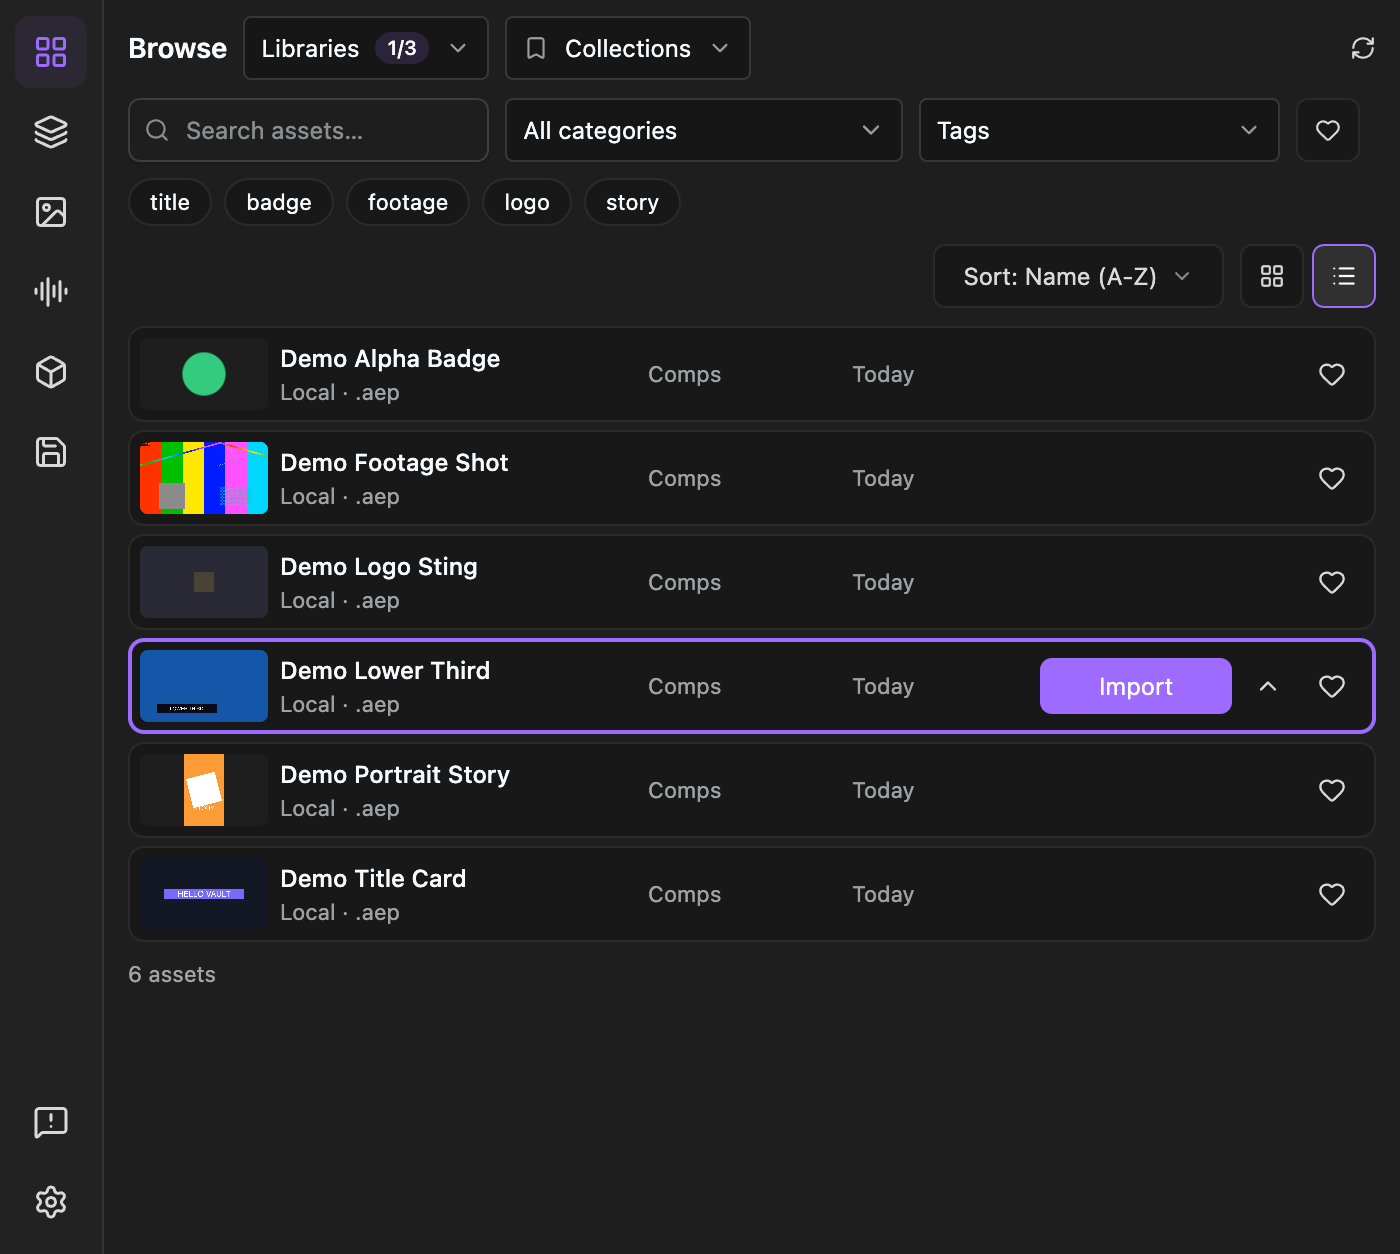
Task: Import the Demo Lower Third asset
Action: (x=1136, y=686)
